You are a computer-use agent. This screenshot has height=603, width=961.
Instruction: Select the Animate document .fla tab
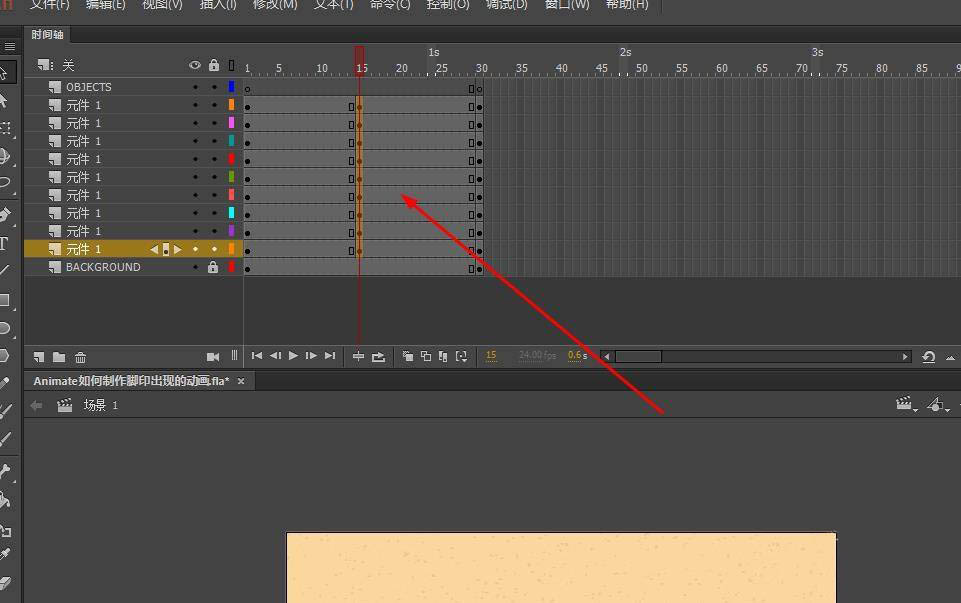click(x=131, y=381)
